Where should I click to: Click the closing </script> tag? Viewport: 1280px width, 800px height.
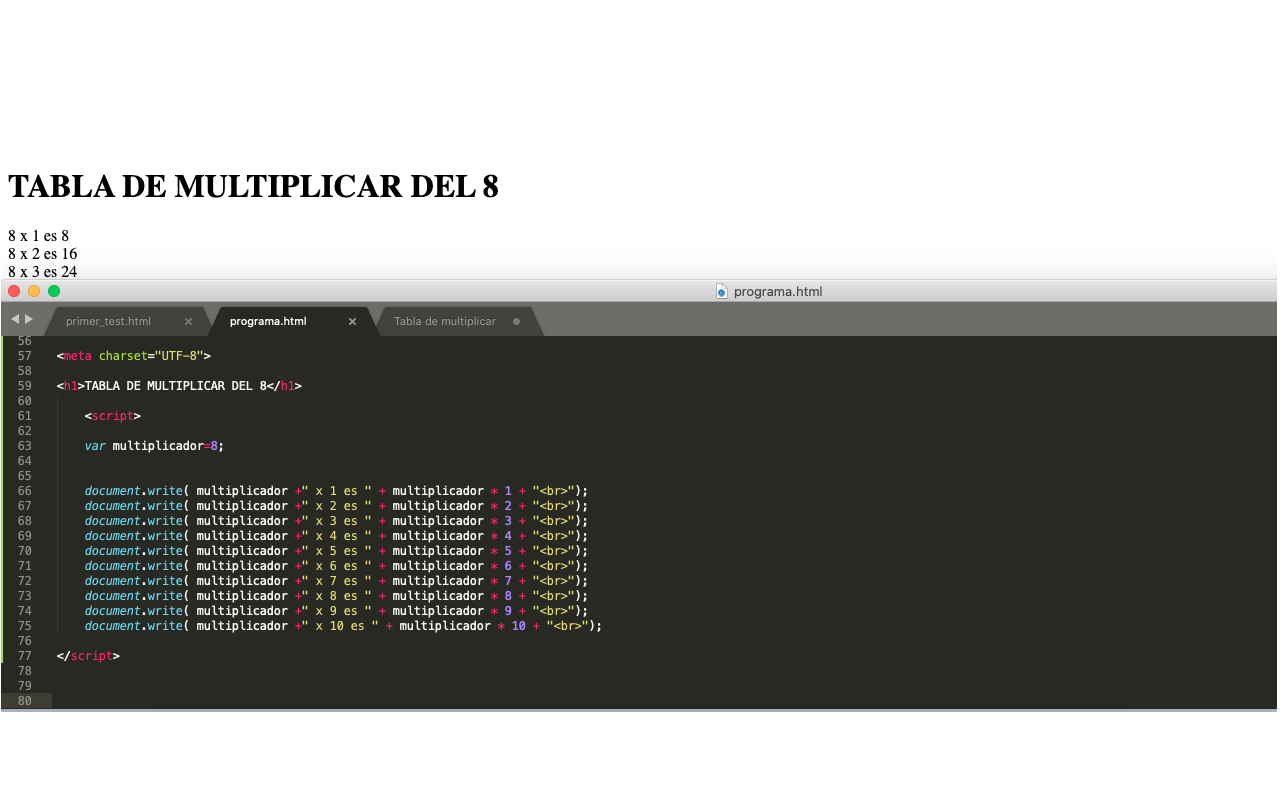(x=88, y=656)
